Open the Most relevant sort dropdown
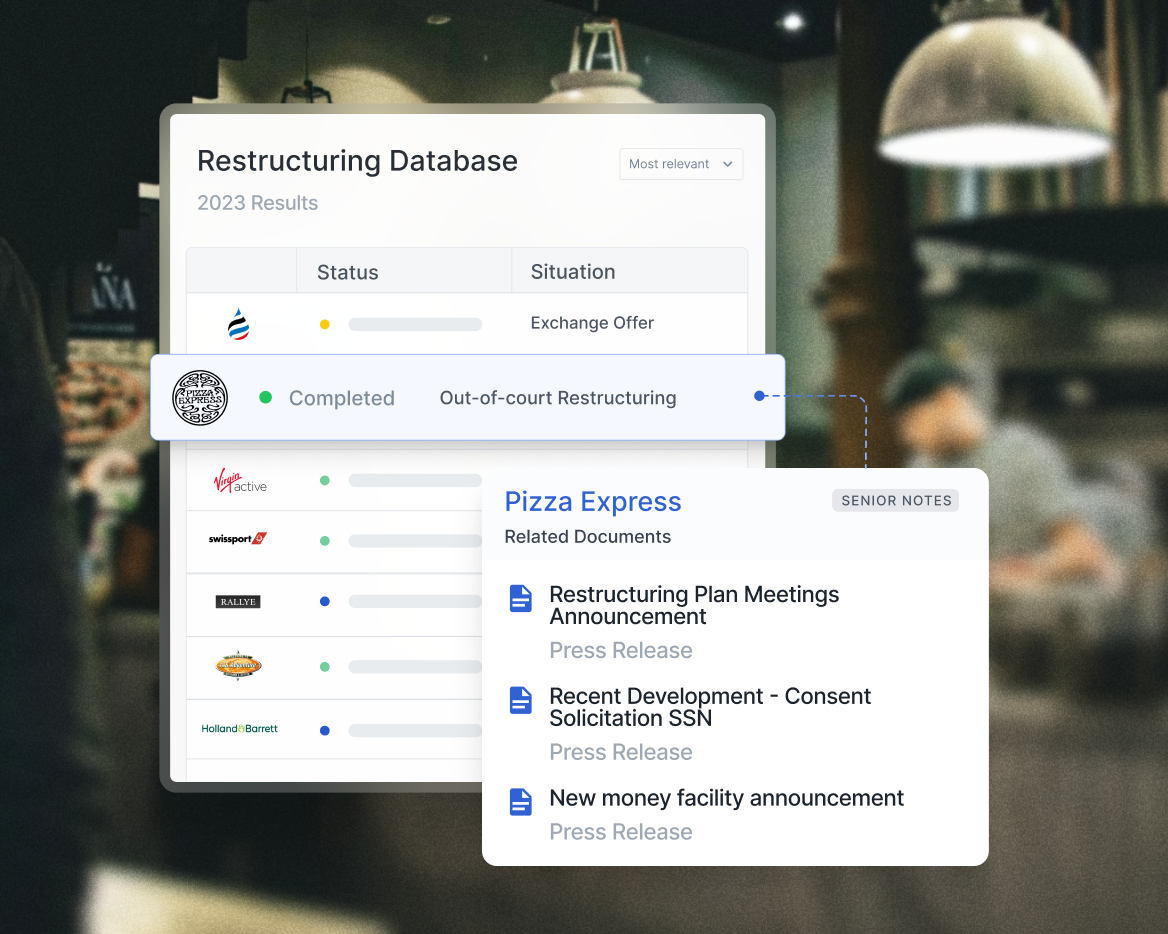 681,164
